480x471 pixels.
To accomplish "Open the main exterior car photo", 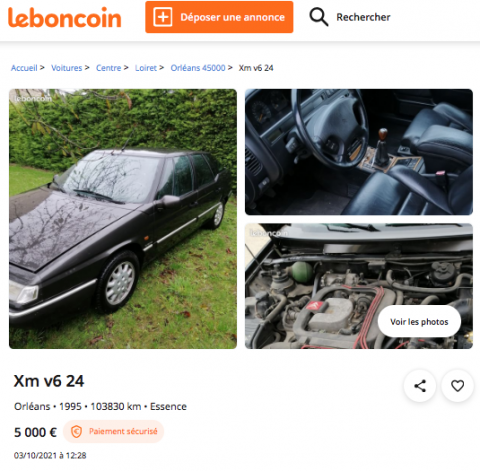I will pos(123,219).
